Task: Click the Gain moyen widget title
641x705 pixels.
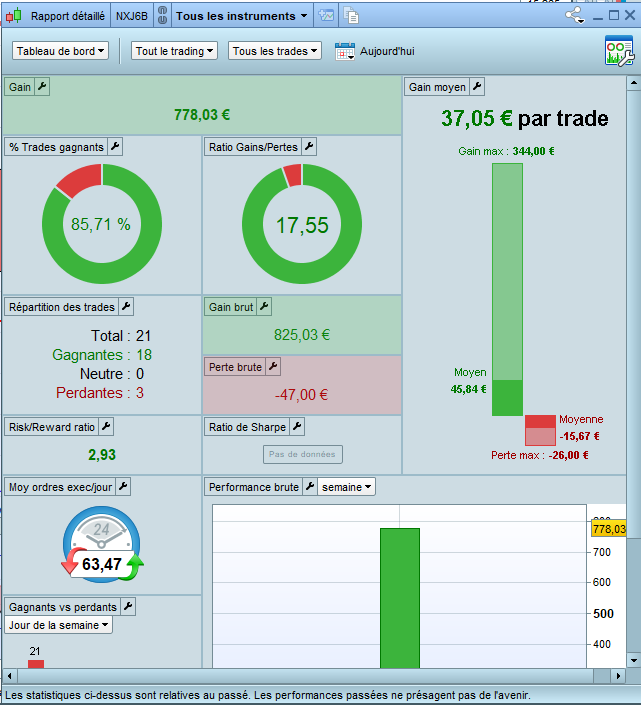Action: pos(437,87)
